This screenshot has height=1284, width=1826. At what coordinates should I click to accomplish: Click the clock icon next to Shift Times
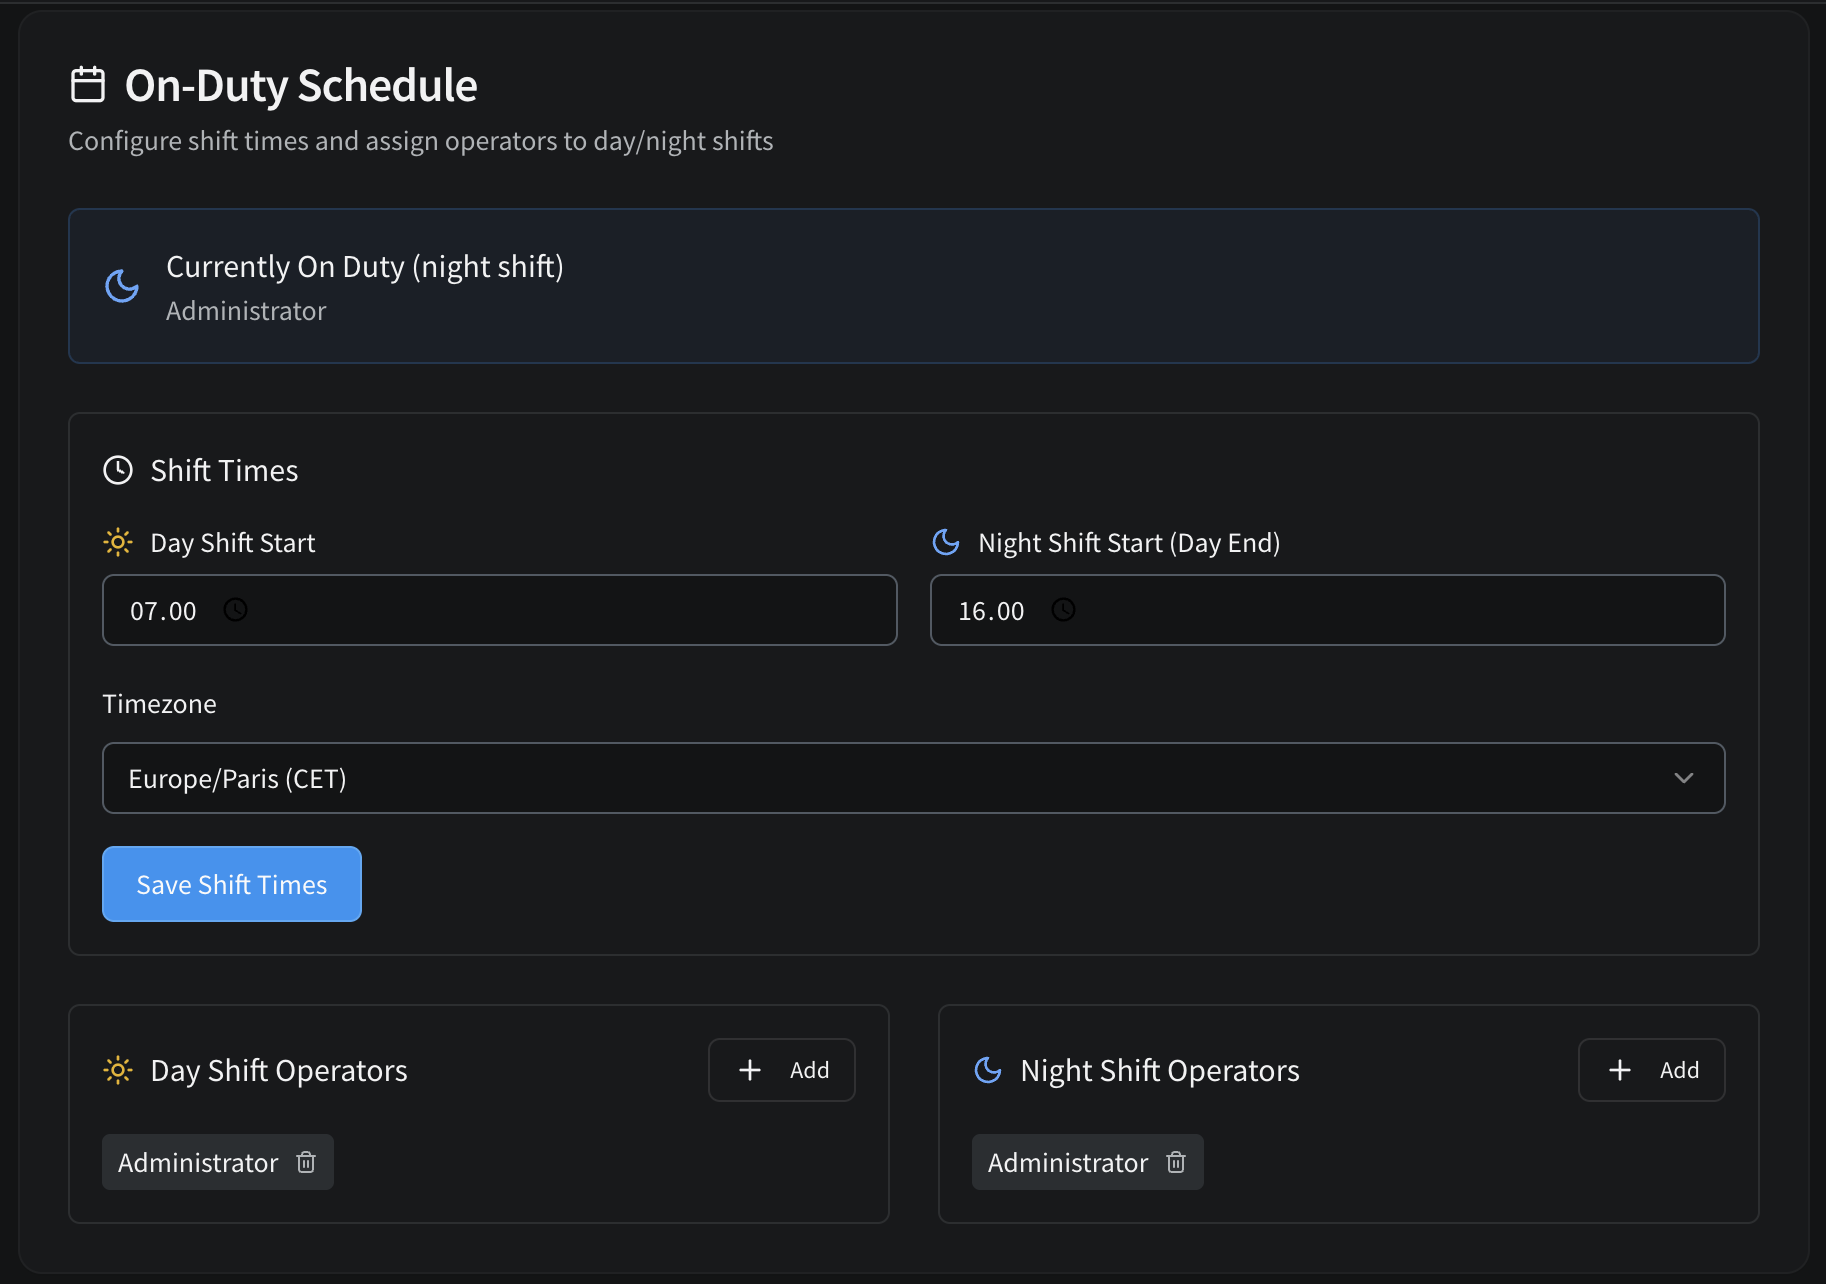click(x=118, y=470)
